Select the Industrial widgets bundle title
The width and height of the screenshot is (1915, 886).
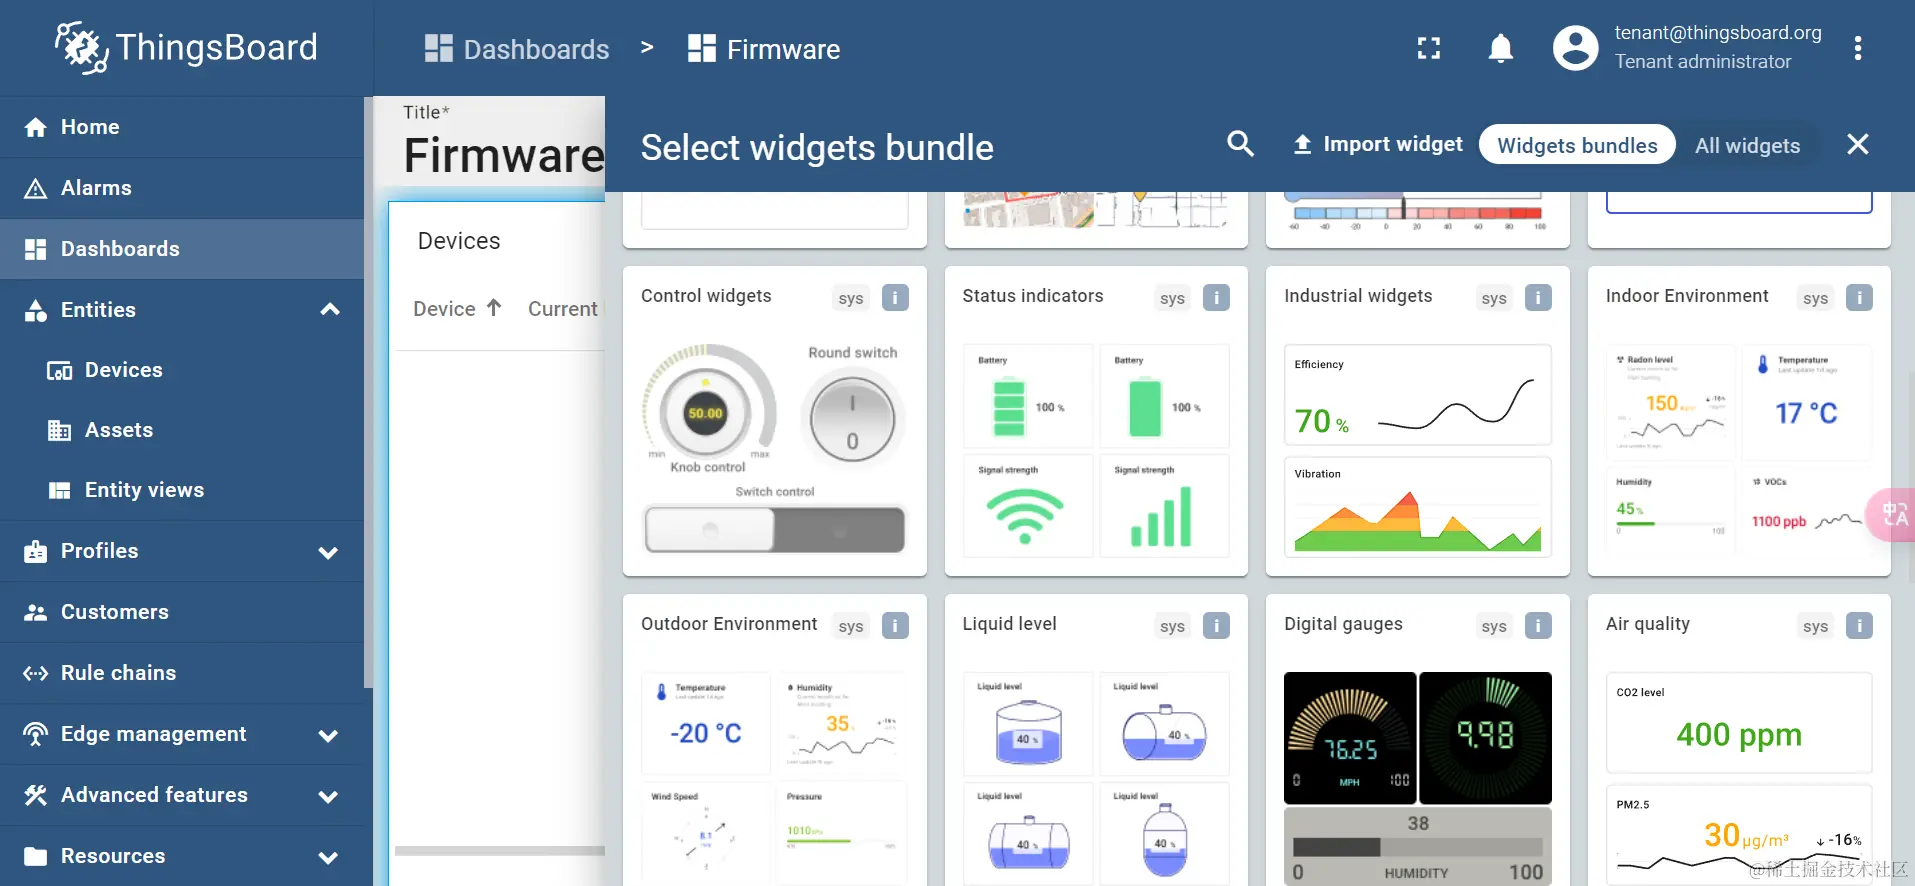click(1358, 296)
